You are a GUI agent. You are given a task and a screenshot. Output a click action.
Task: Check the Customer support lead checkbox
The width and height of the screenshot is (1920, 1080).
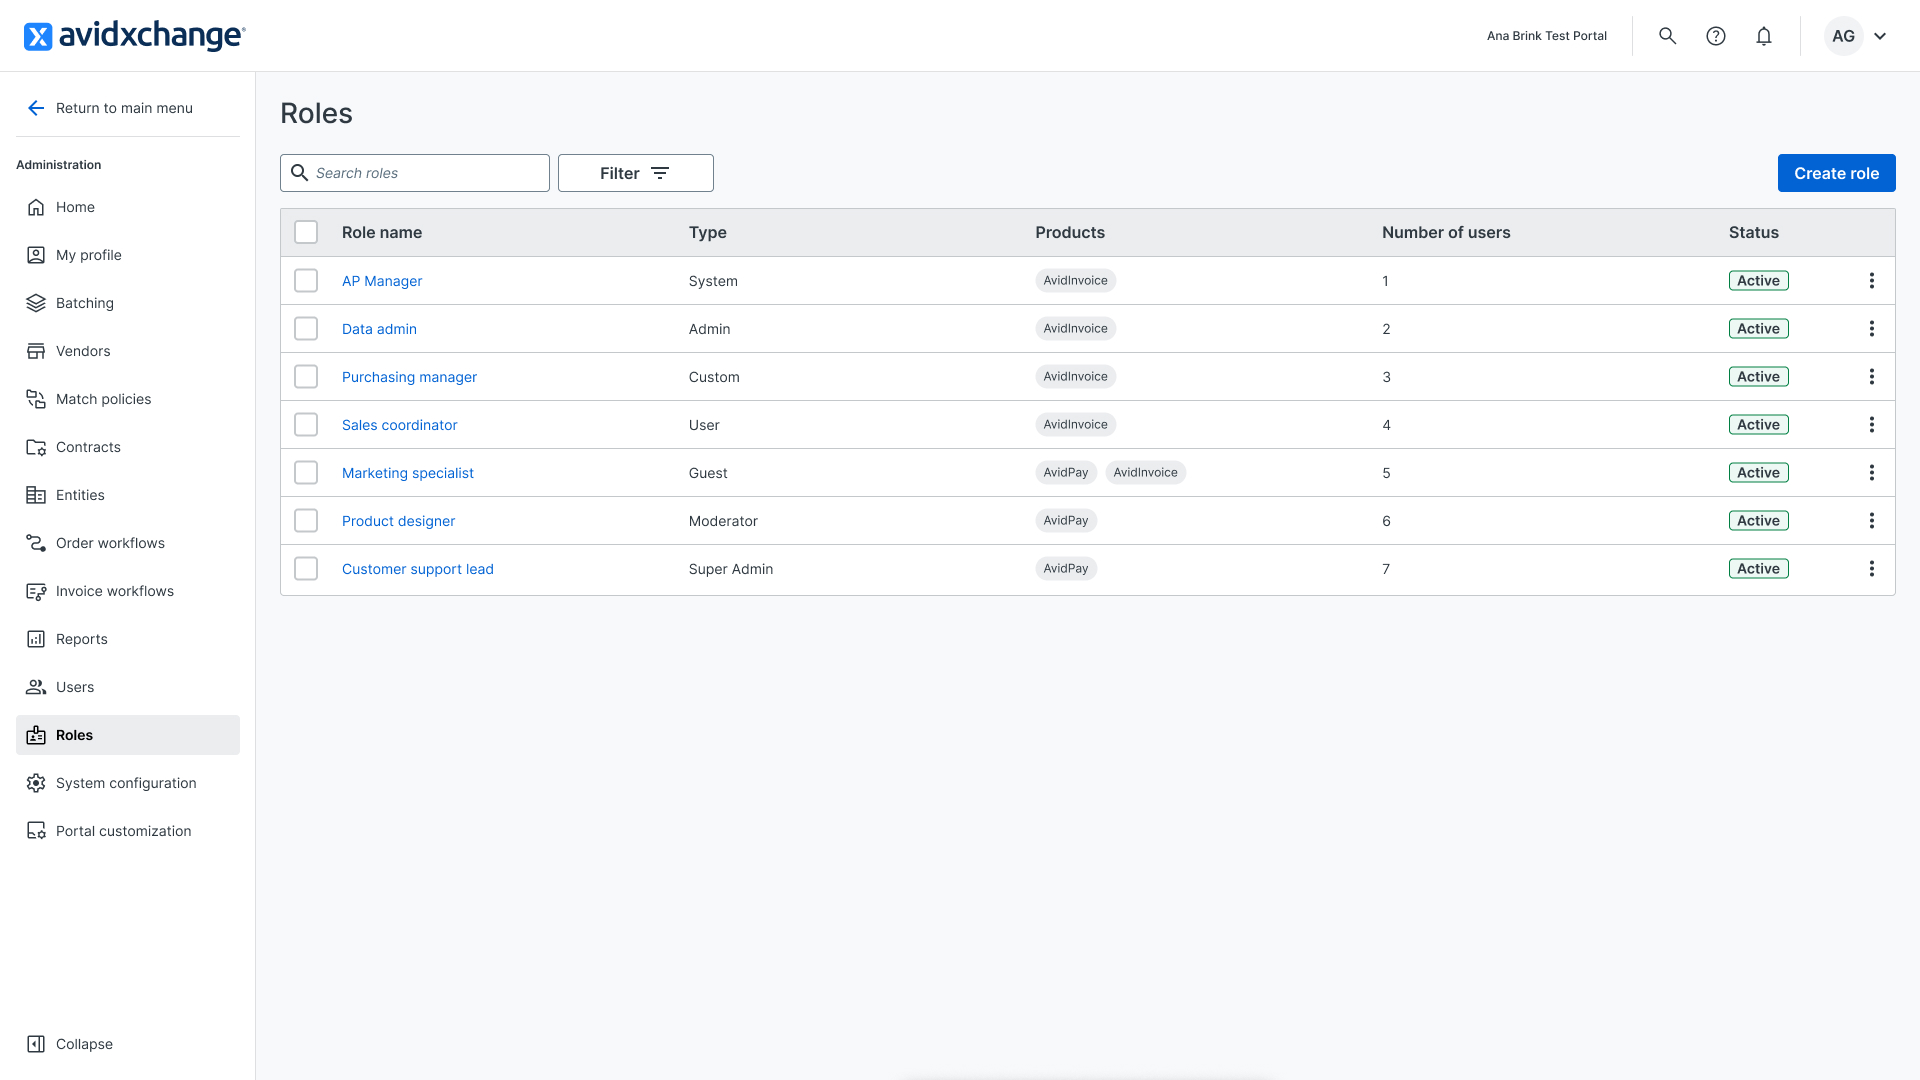click(306, 569)
